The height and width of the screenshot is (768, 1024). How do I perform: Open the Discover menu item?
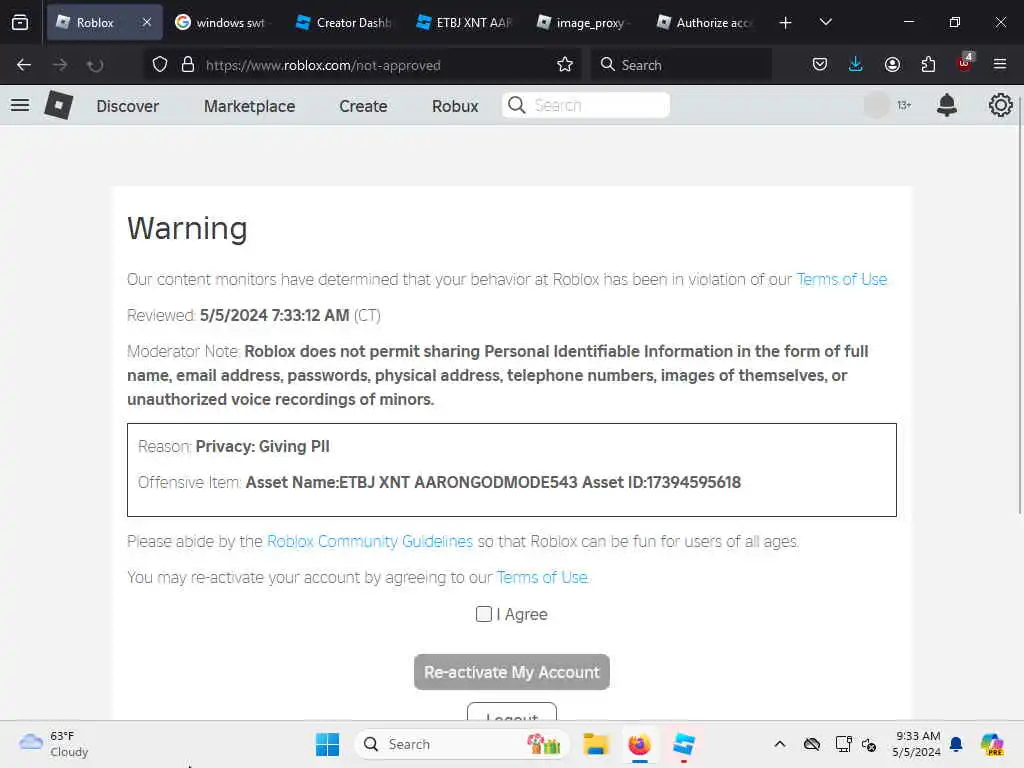(127, 106)
